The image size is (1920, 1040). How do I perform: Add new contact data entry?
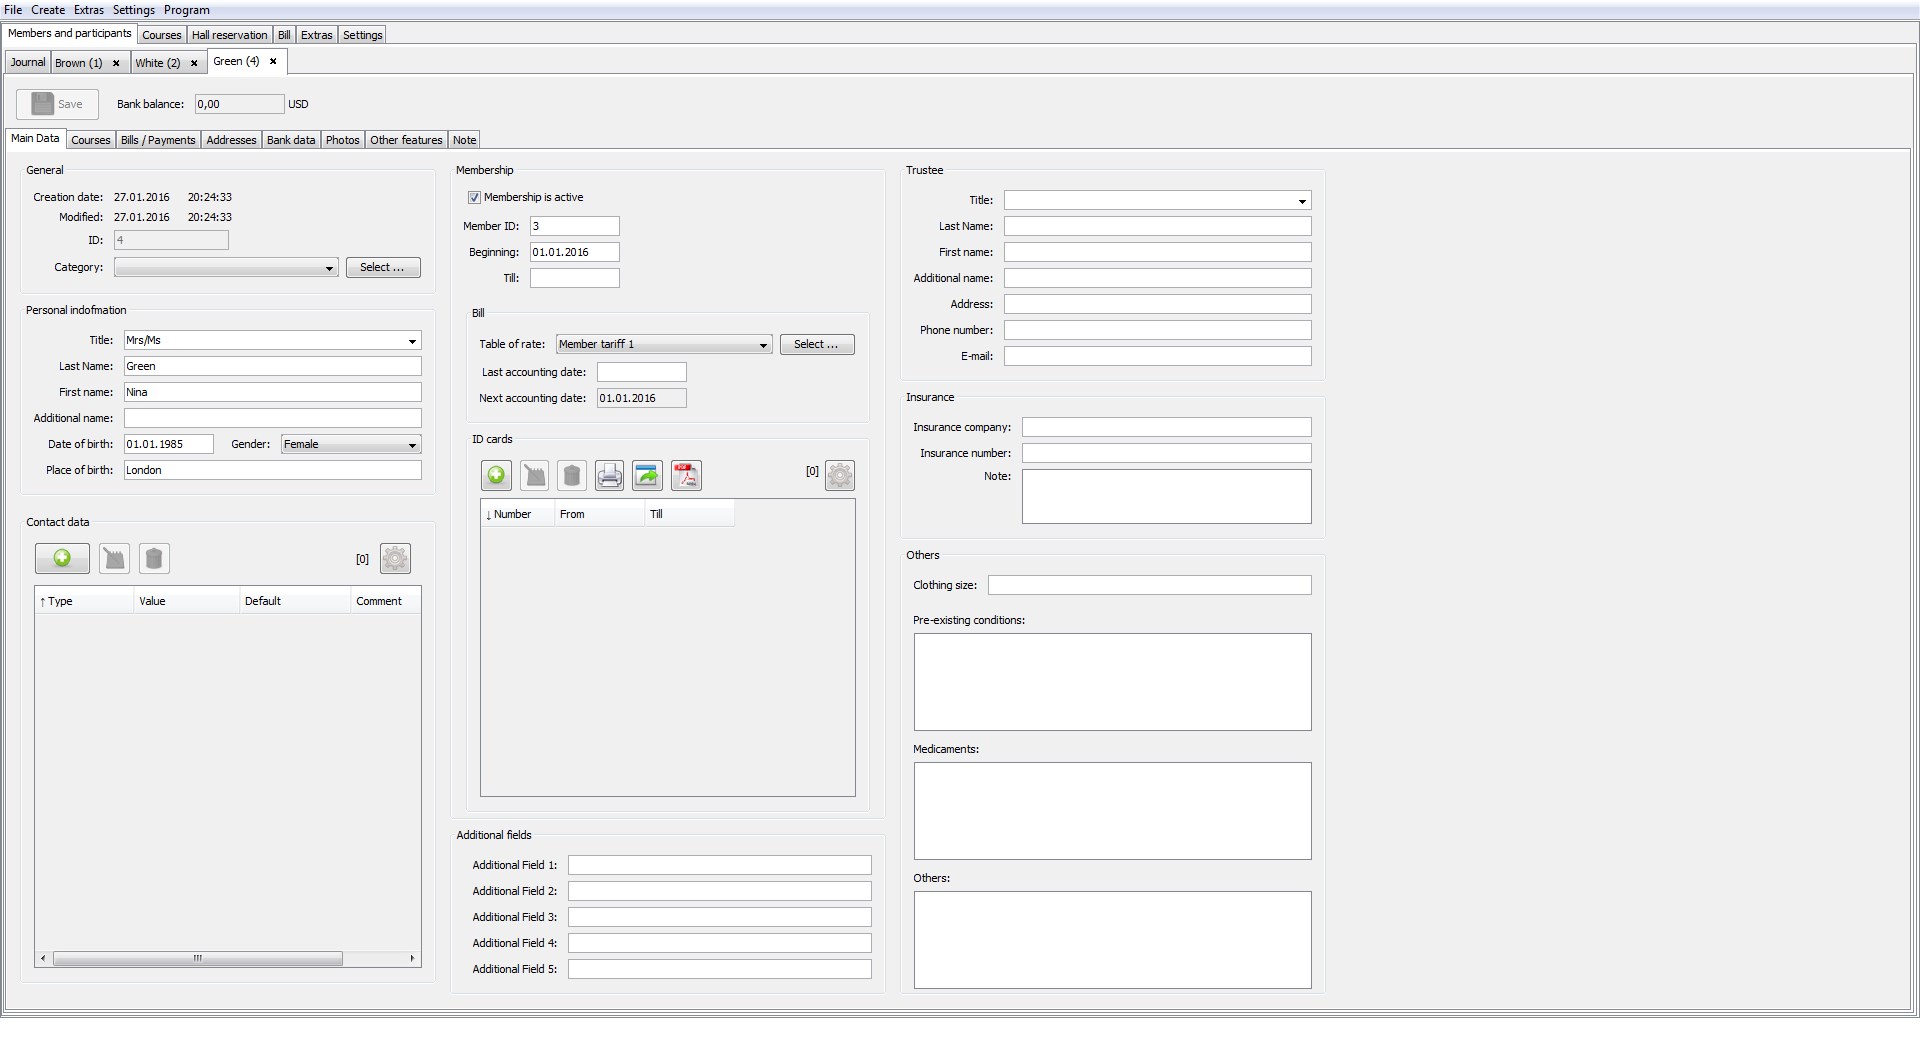click(62, 558)
